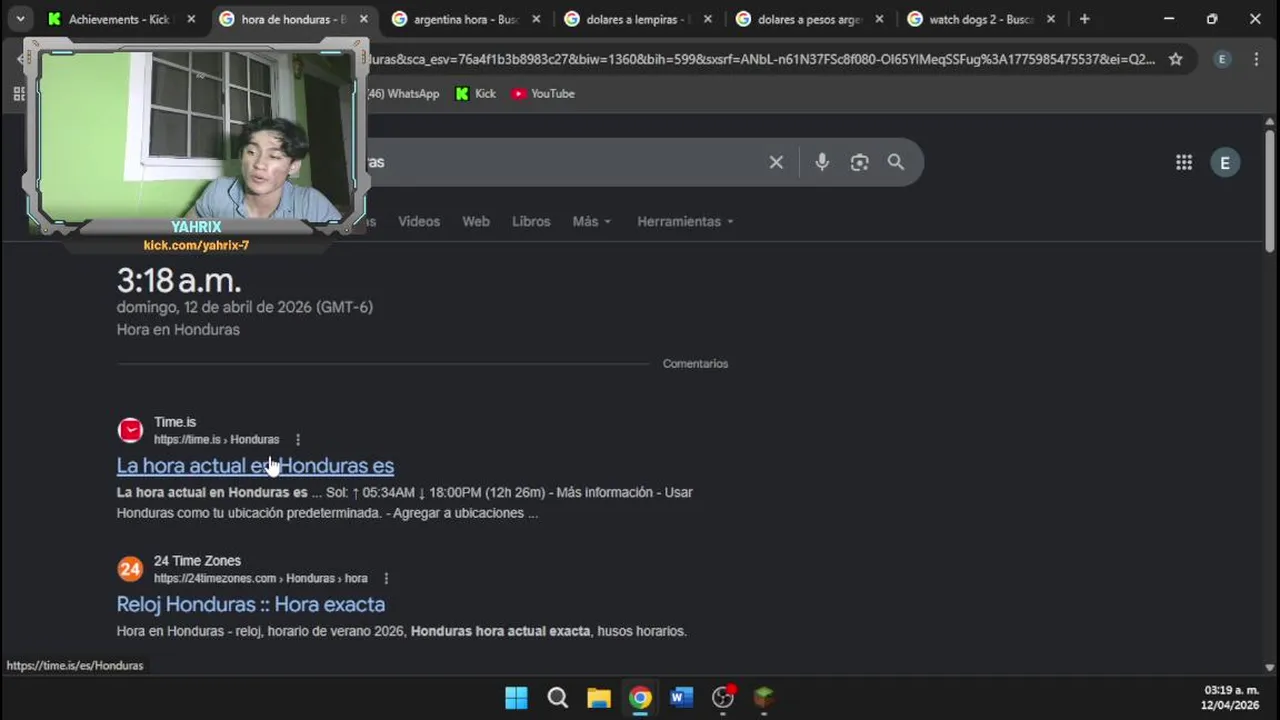This screenshot has height=720, width=1280.
Task: Open the Minecraft taskbar icon
Action: click(764, 697)
